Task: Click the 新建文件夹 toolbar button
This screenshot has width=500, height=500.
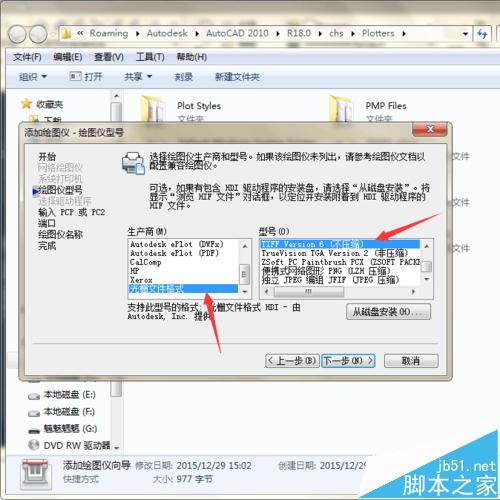Action: (x=237, y=77)
